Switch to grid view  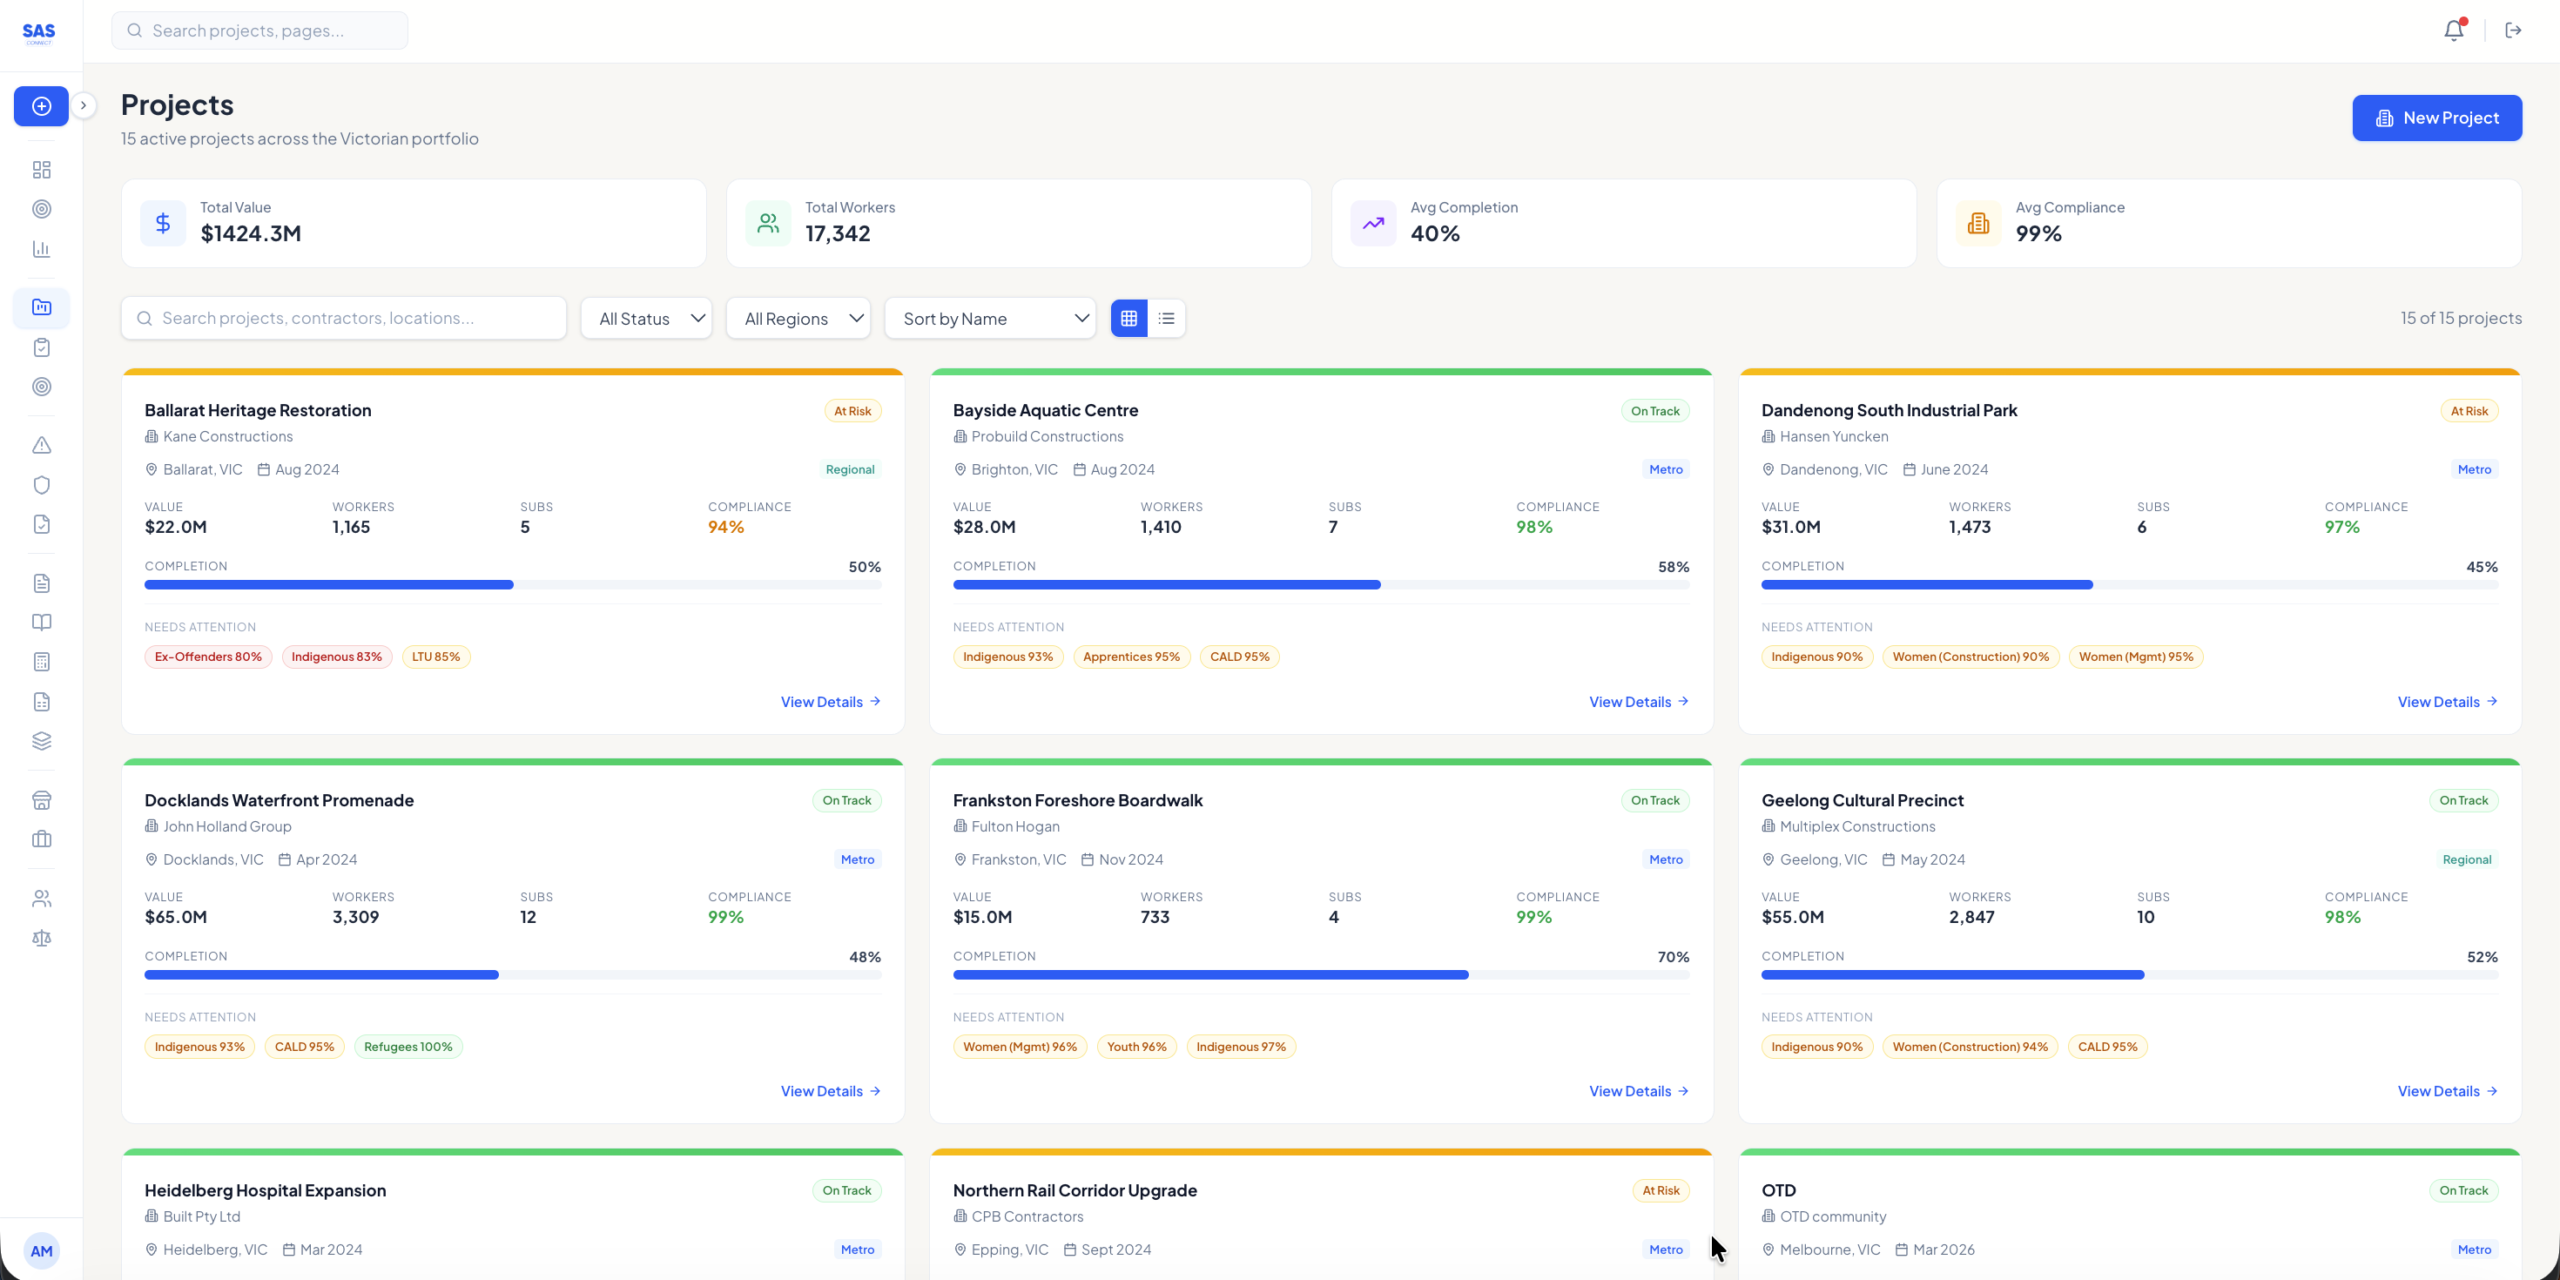1129,318
